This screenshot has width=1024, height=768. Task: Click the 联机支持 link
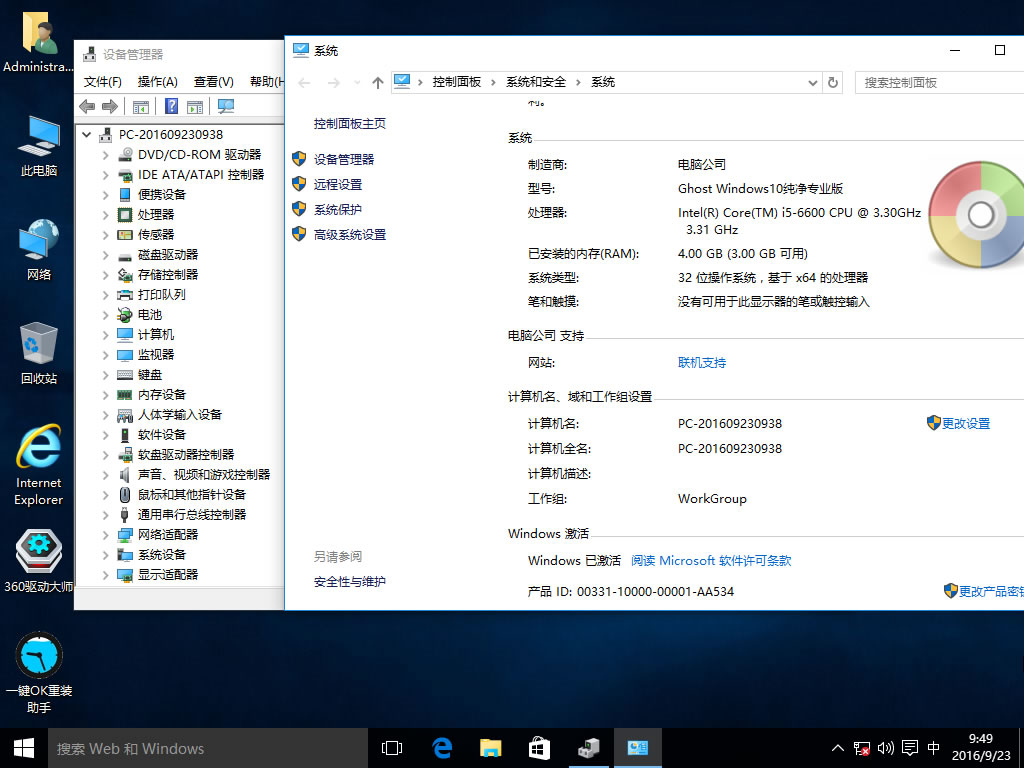701,362
